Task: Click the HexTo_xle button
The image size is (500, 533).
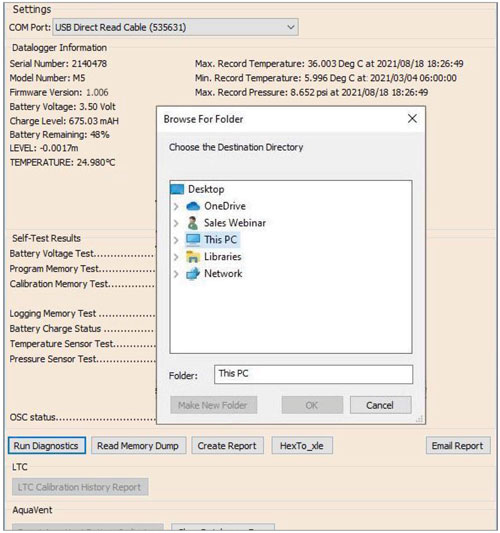Action: coord(302,446)
